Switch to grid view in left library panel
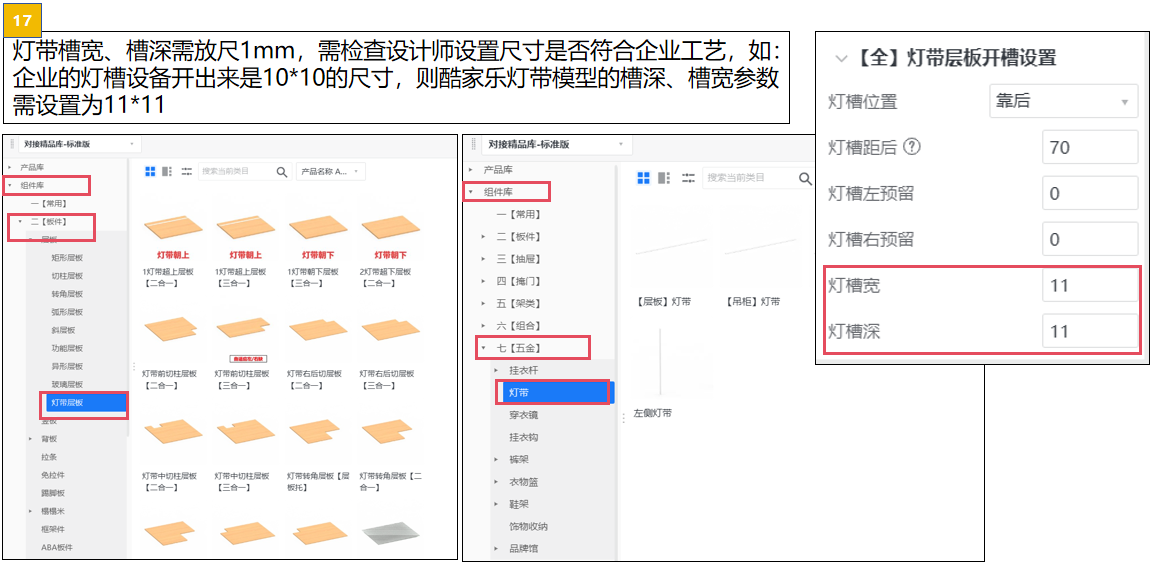 coord(151,172)
